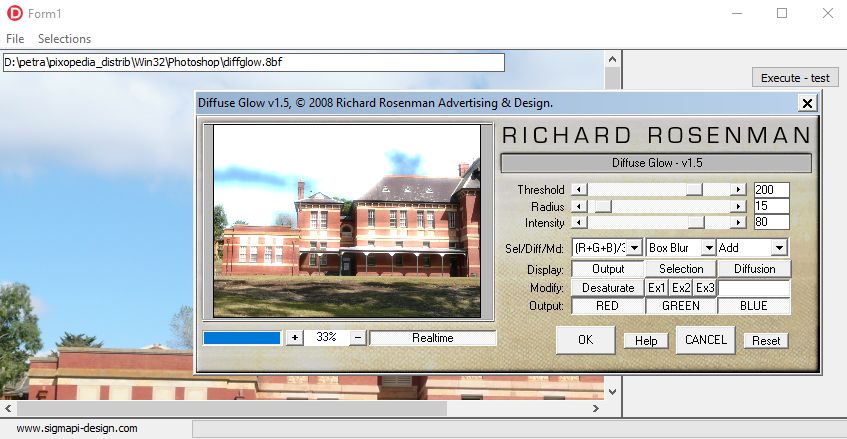847x439 pixels.
Task: Click the Execute - test button
Action: coord(795,78)
